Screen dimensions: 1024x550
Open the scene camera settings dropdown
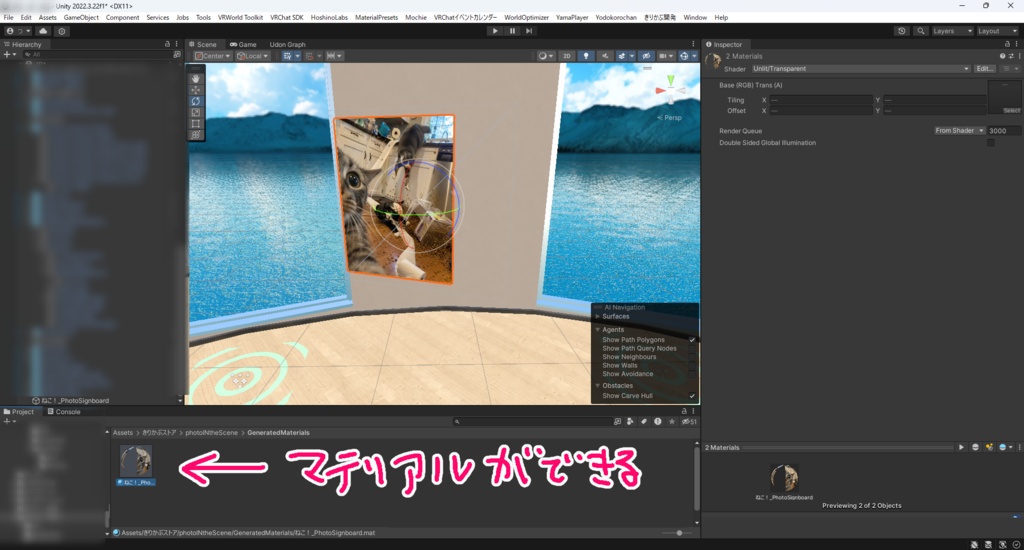click(666, 56)
